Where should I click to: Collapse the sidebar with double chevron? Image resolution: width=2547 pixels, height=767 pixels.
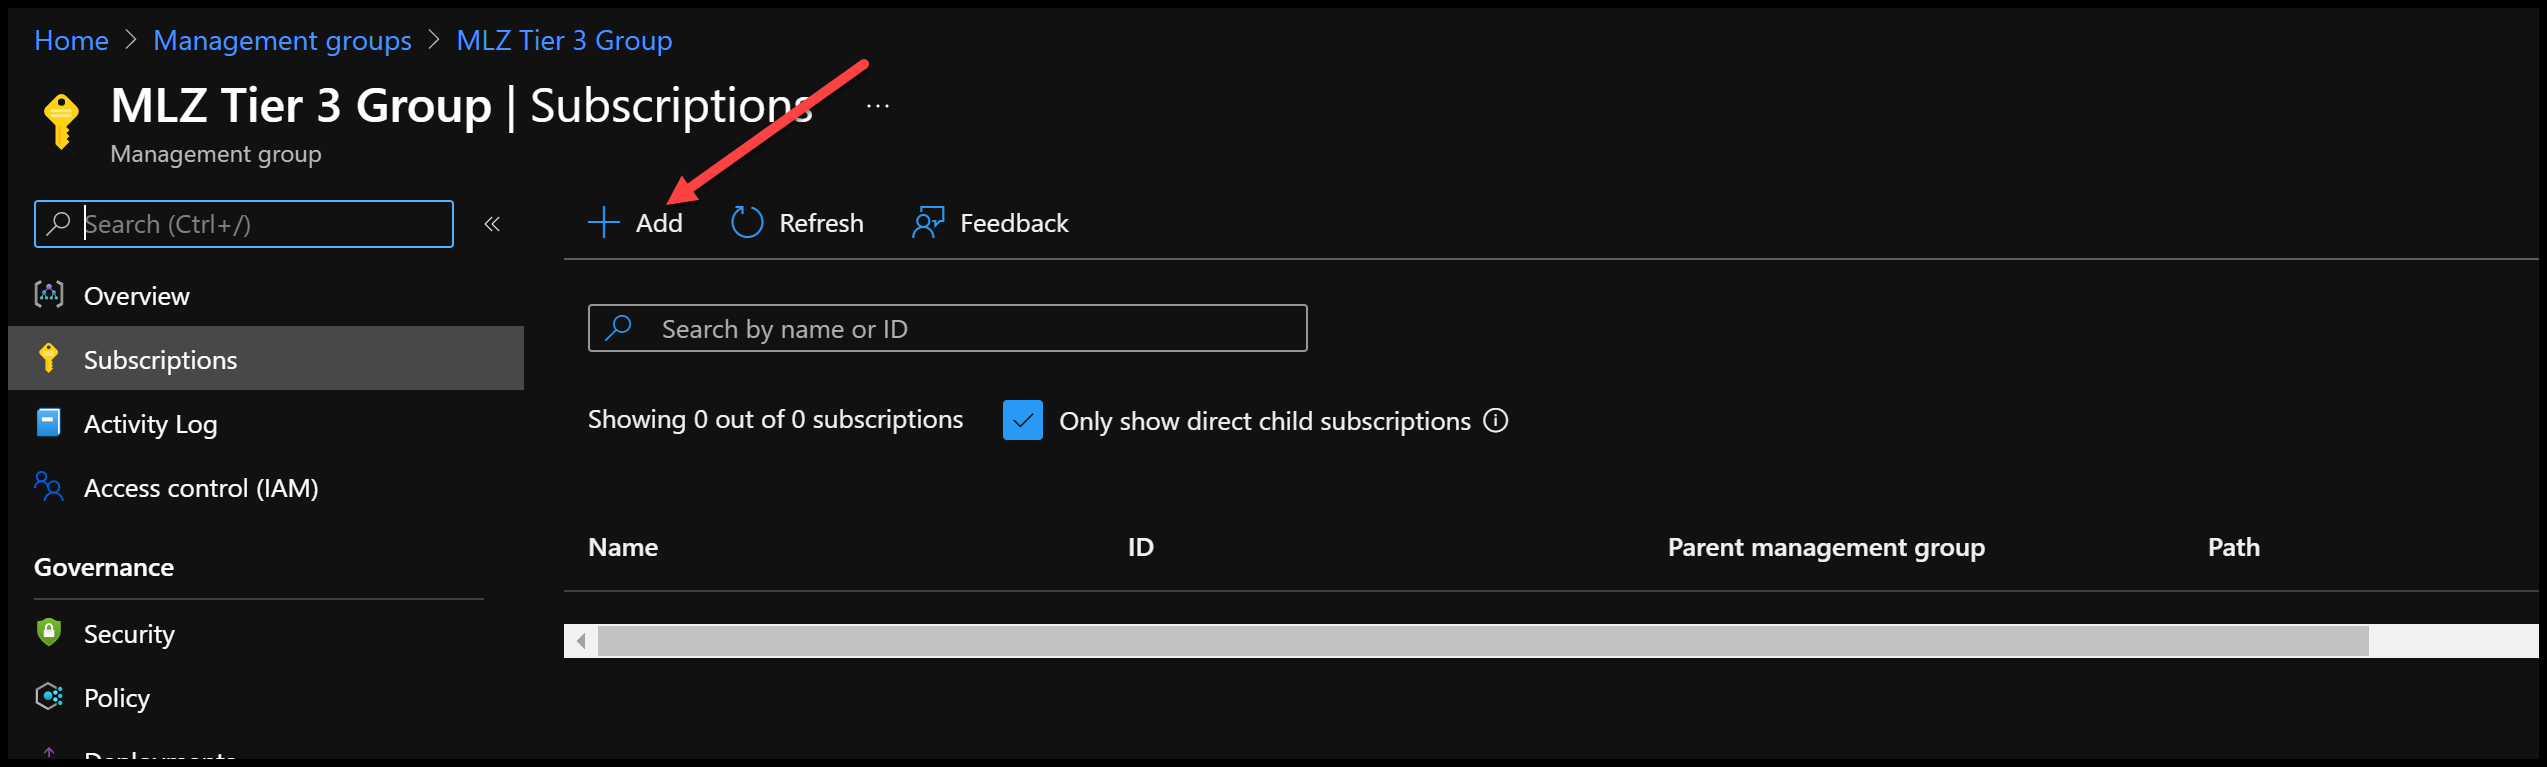(492, 224)
